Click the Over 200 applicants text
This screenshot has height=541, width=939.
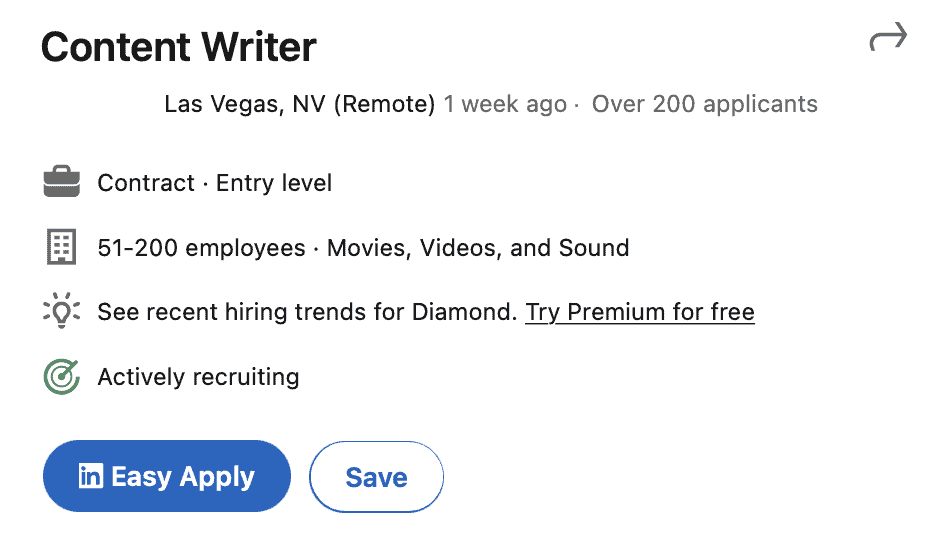click(704, 104)
